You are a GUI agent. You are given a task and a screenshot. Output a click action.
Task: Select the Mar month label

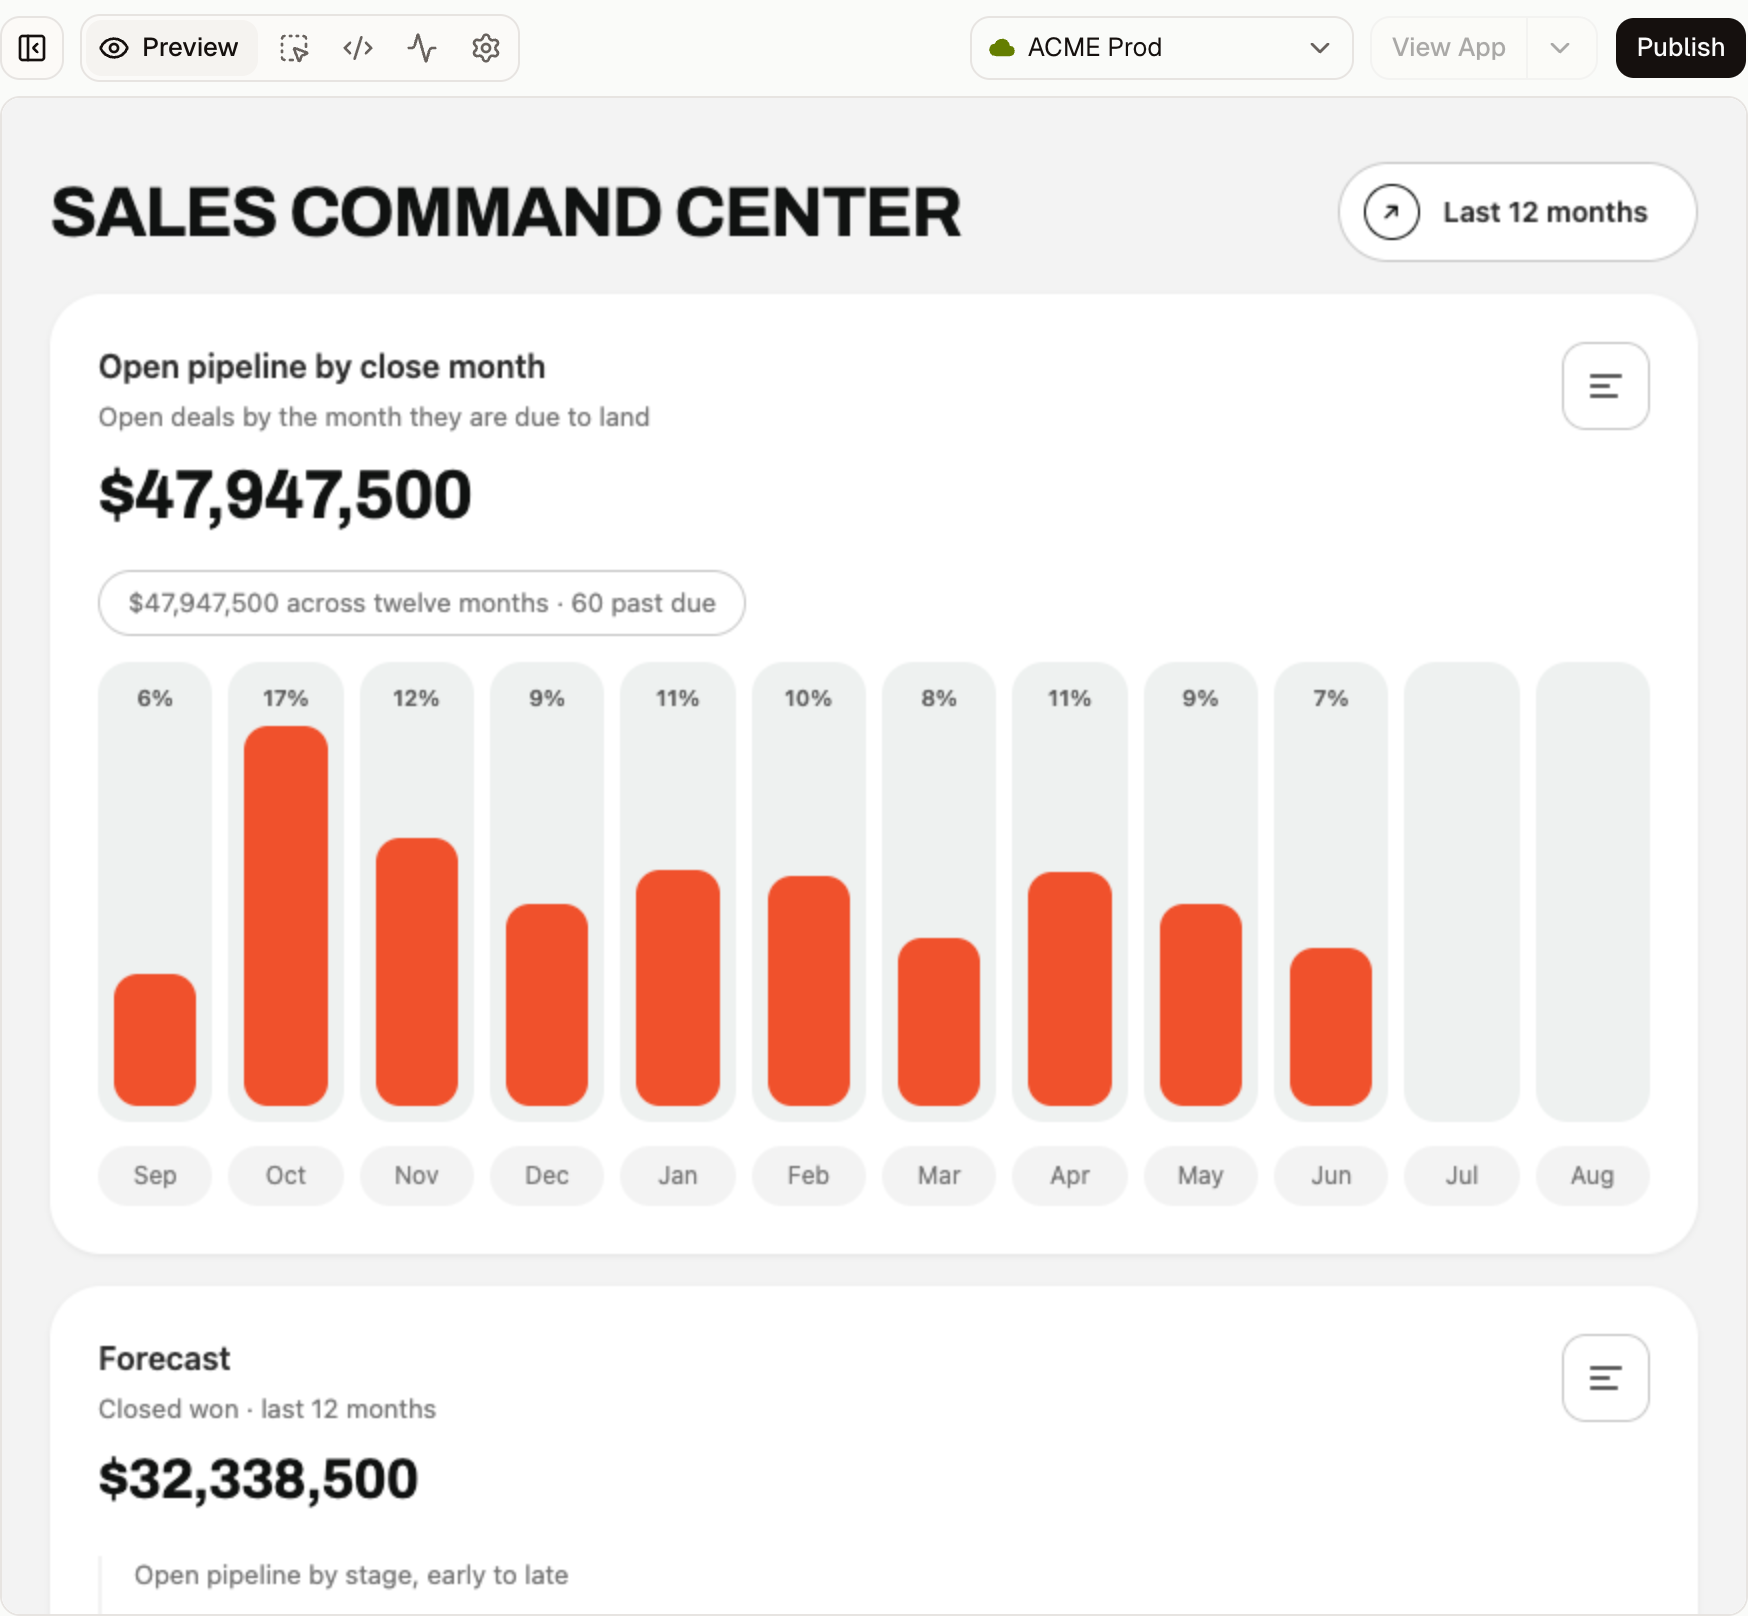[939, 1175]
